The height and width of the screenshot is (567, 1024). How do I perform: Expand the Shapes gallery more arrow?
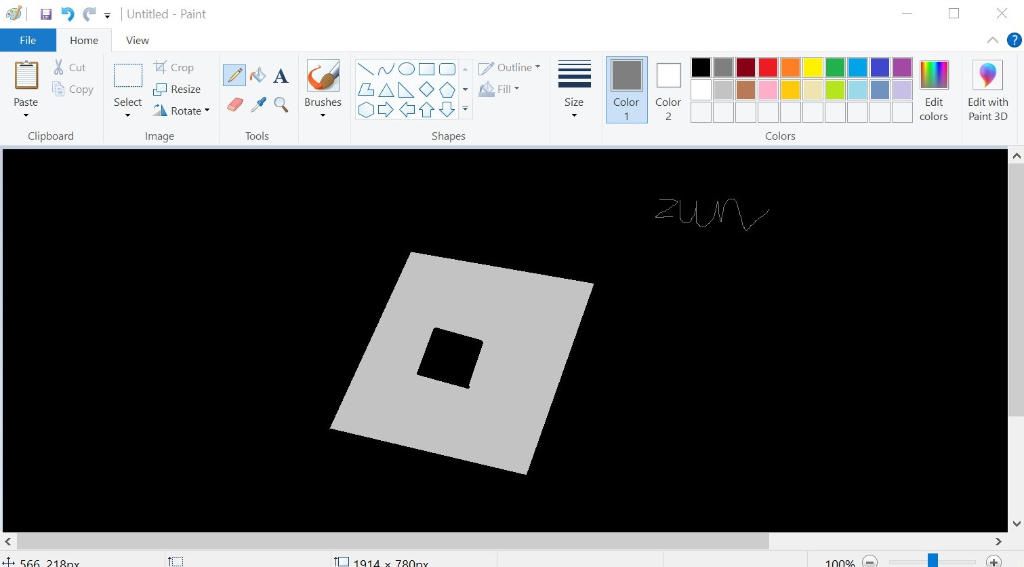coord(465,109)
